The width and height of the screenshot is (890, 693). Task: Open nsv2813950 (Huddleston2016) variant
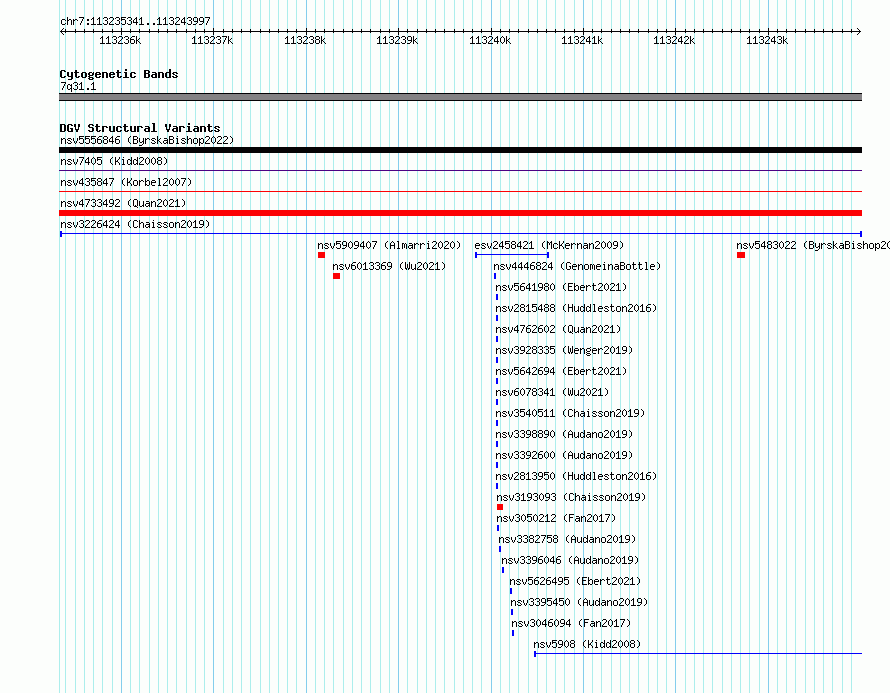tap(576, 476)
